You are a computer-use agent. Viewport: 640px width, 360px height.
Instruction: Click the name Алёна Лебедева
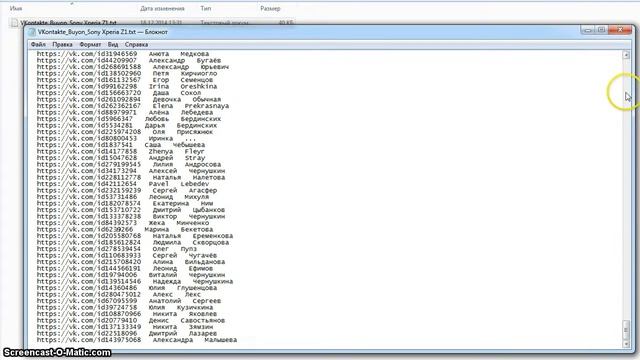pos(181,113)
